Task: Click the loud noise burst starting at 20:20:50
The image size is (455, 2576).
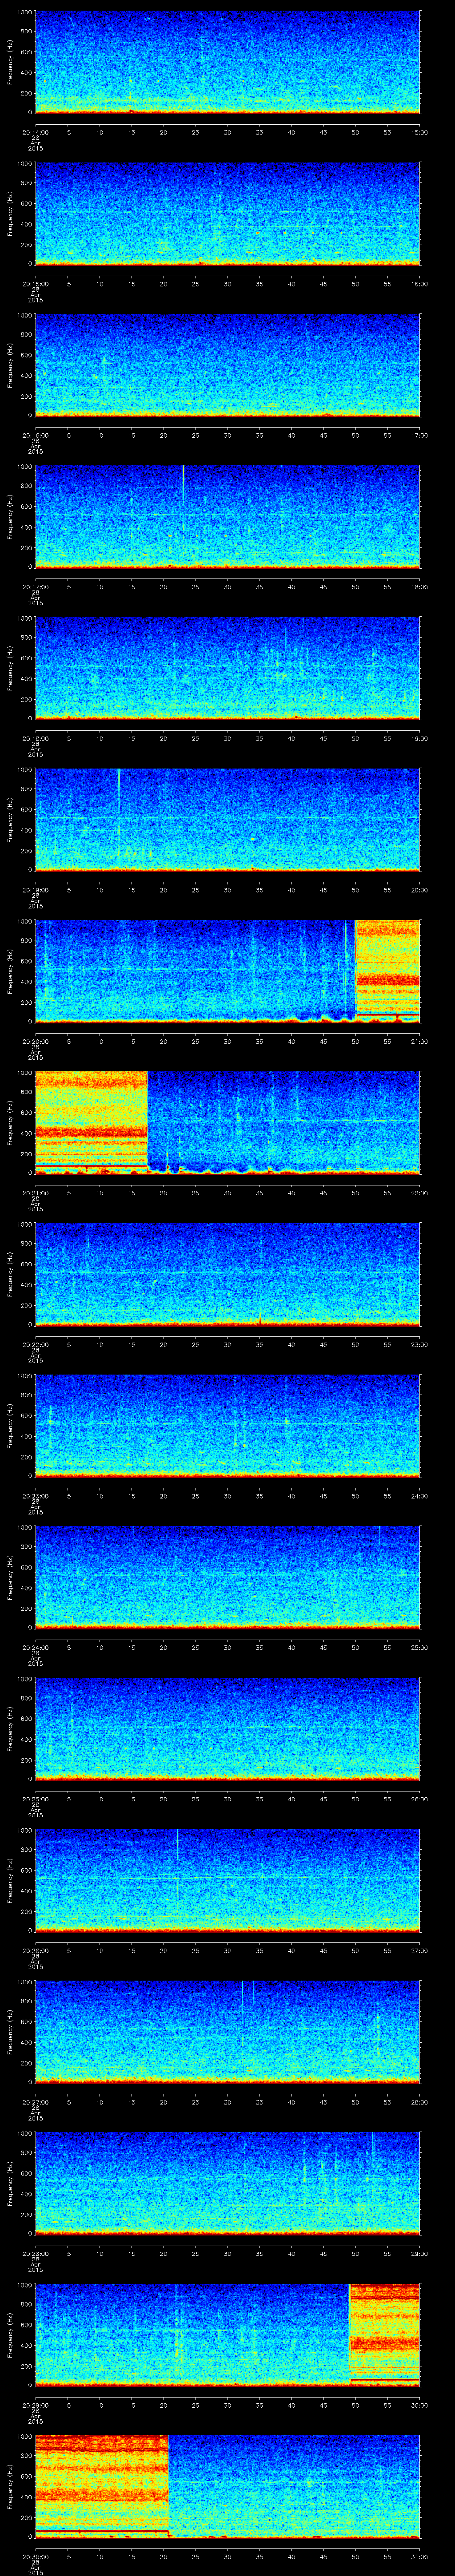Action: (387, 969)
